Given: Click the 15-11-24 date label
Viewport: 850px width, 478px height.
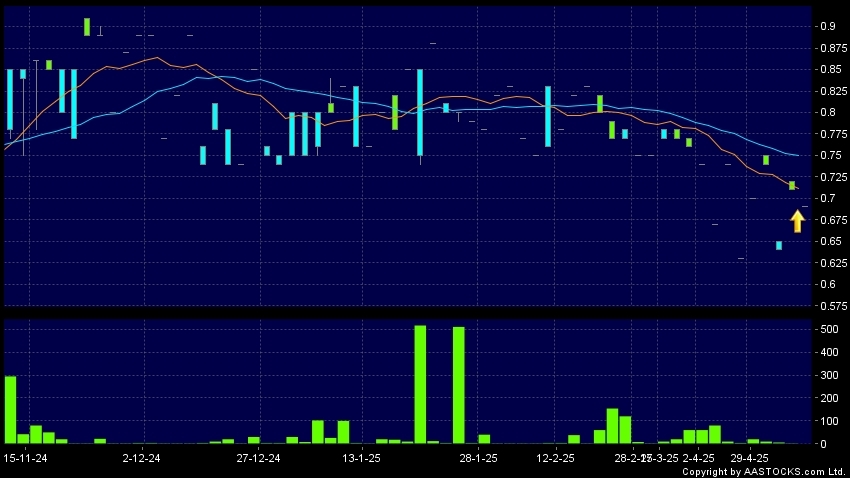Looking at the screenshot, I should click(25, 458).
